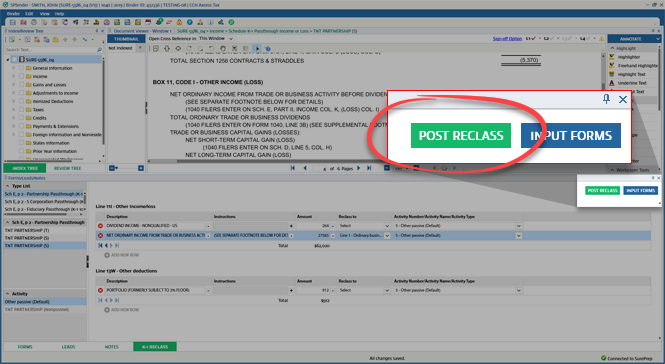Screen dimensions: 665x364
Task: Open the Edit menu
Action: tap(29, 14)
